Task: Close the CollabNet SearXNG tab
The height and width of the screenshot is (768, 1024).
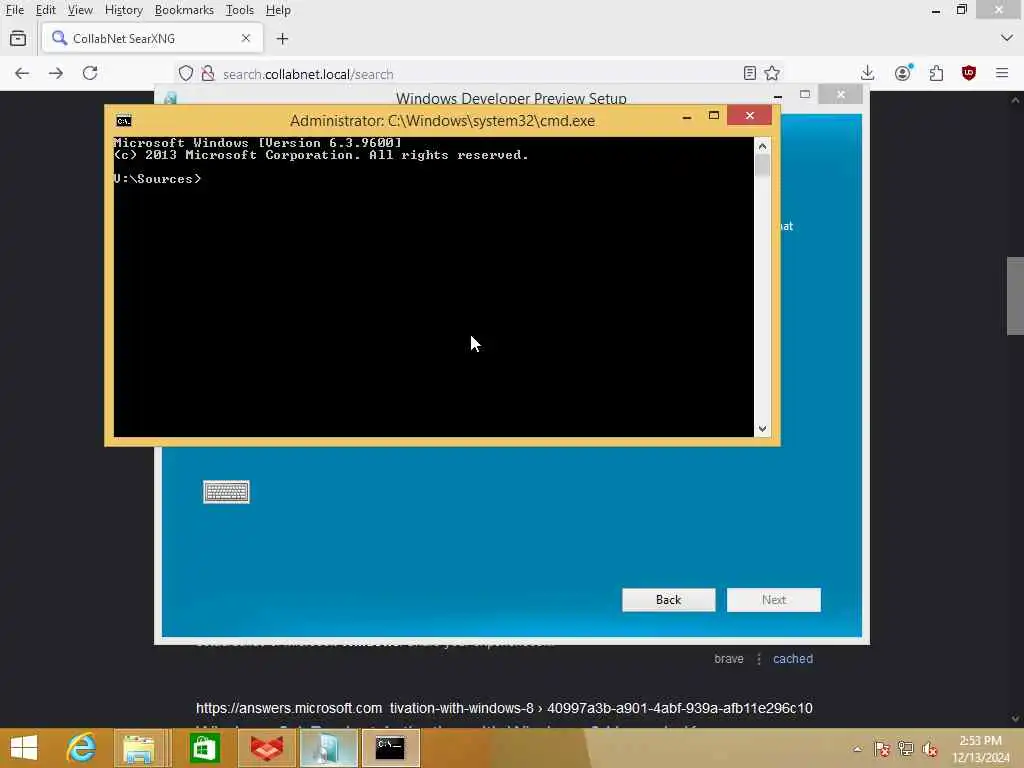Action: (246, 39)
